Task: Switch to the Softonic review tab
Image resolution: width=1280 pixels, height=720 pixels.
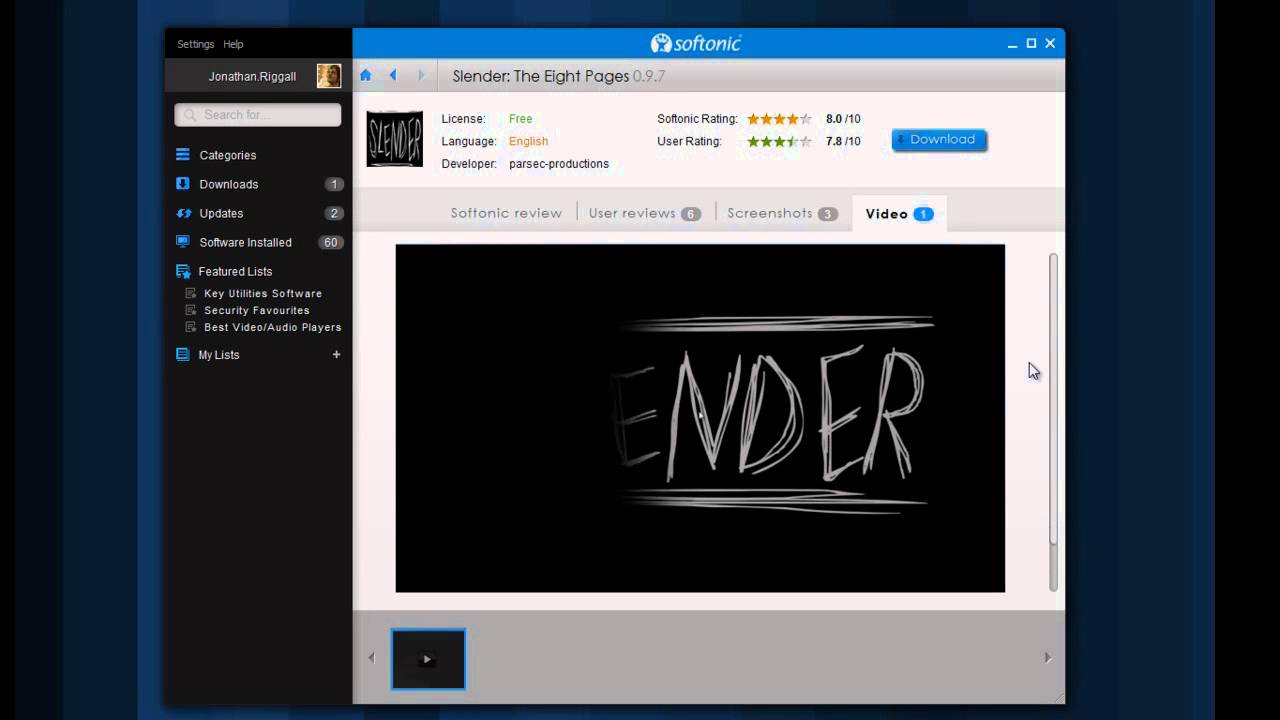Action: (x=506, y=213)
